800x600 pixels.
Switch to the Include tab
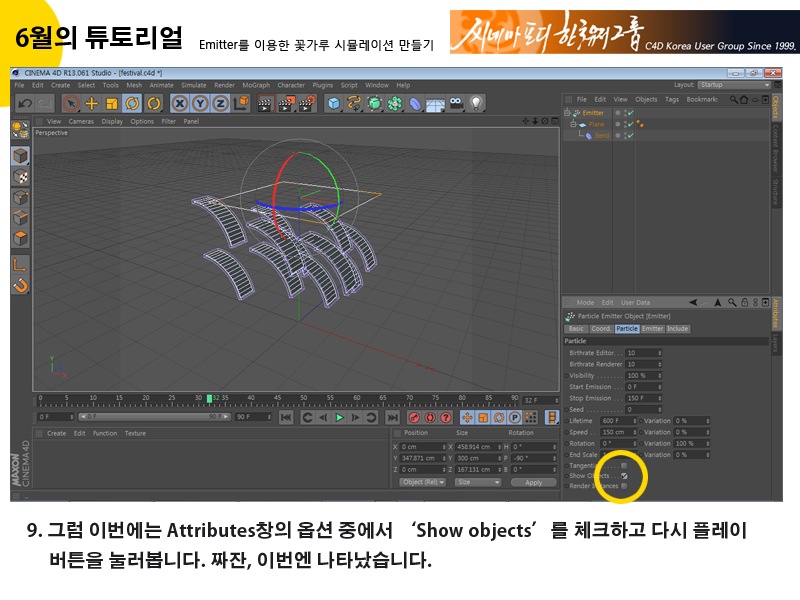tap(678, 329)
